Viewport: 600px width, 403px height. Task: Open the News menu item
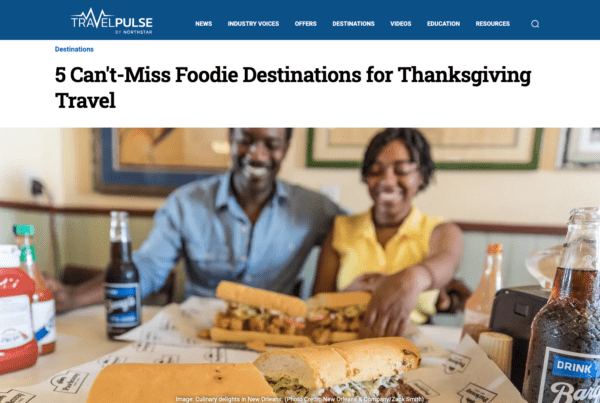[204, 24]
